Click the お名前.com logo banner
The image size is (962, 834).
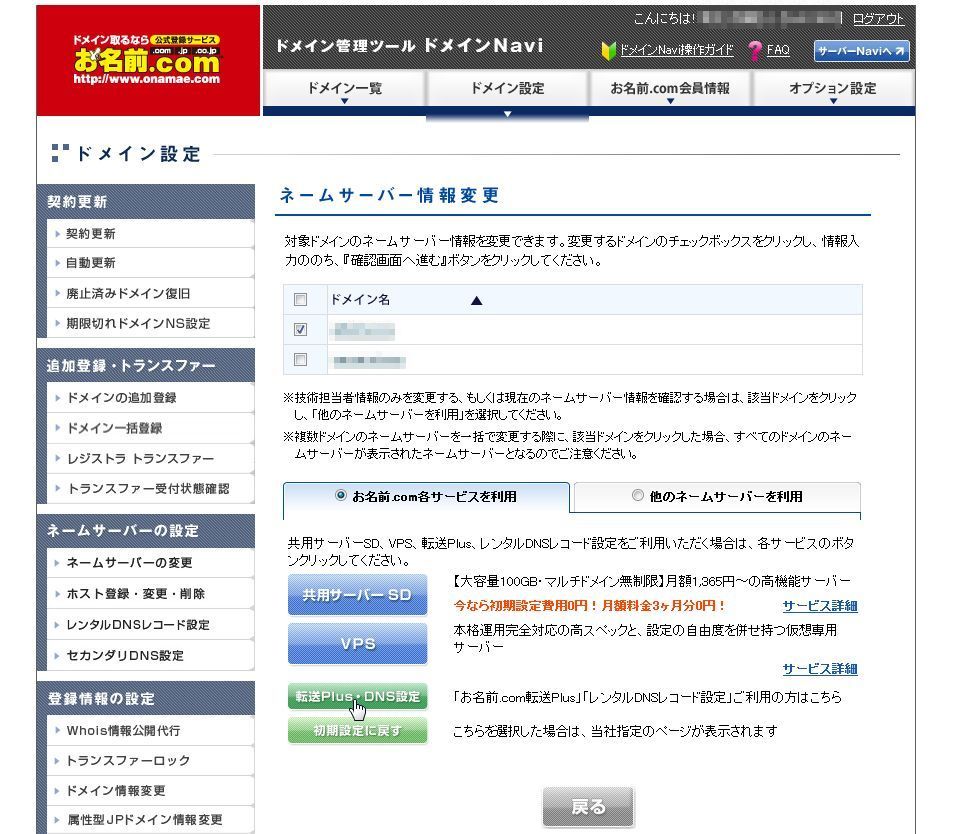(148, 60)
